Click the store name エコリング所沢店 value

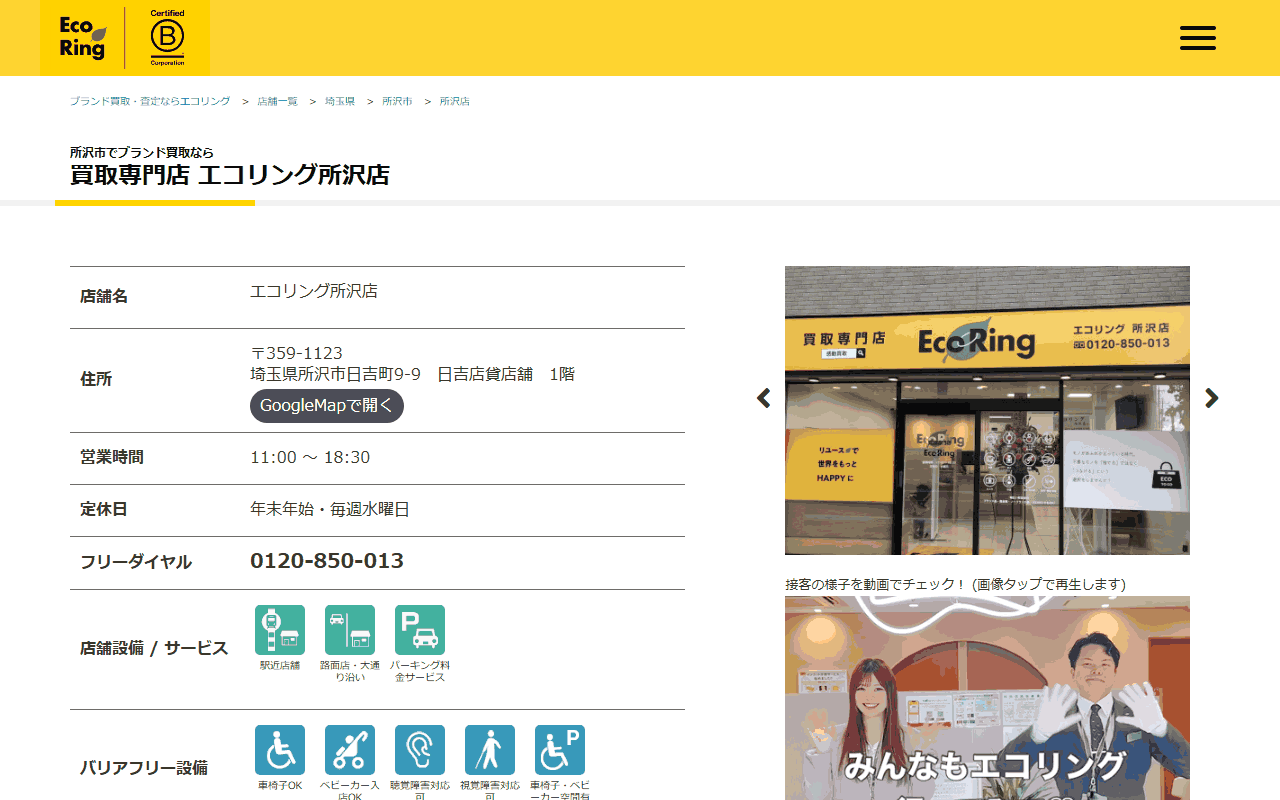click(314, 292)
